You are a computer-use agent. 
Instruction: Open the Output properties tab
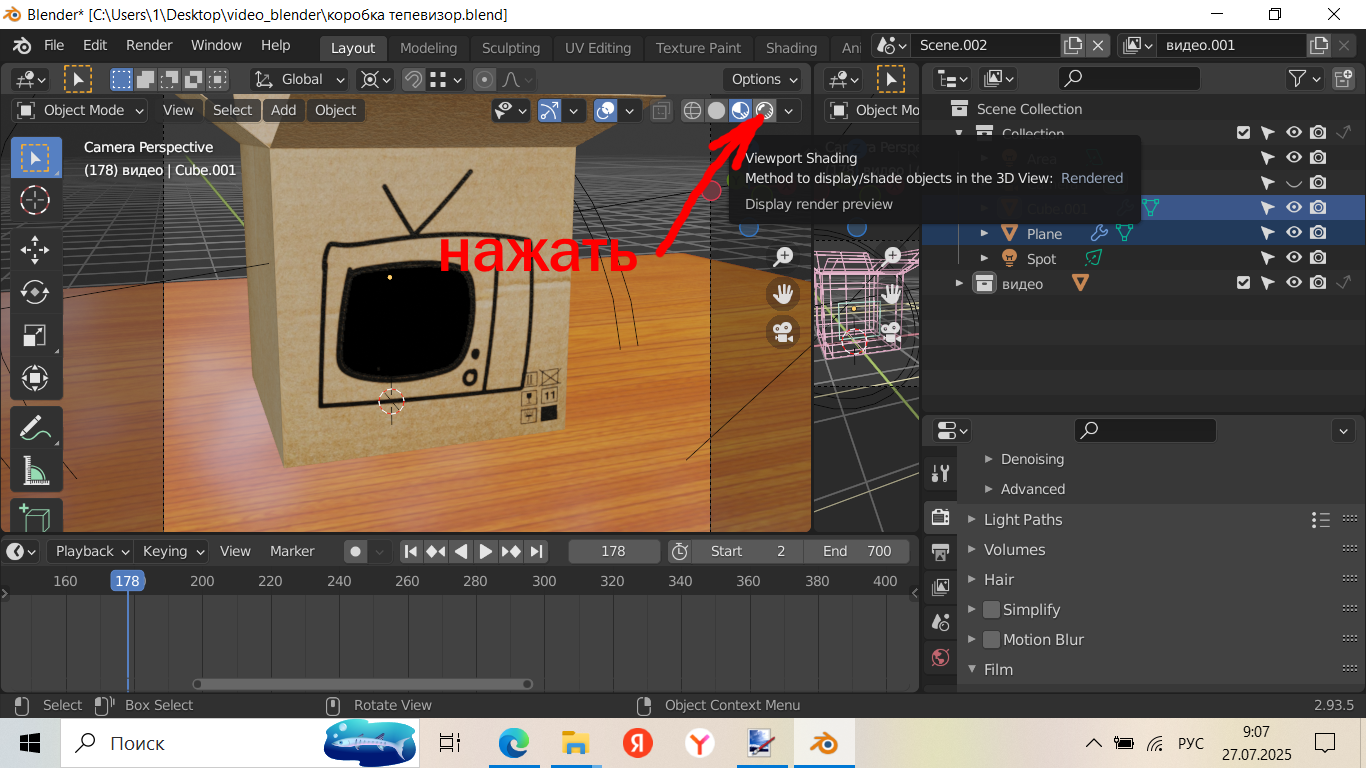(x=940, y=551)
